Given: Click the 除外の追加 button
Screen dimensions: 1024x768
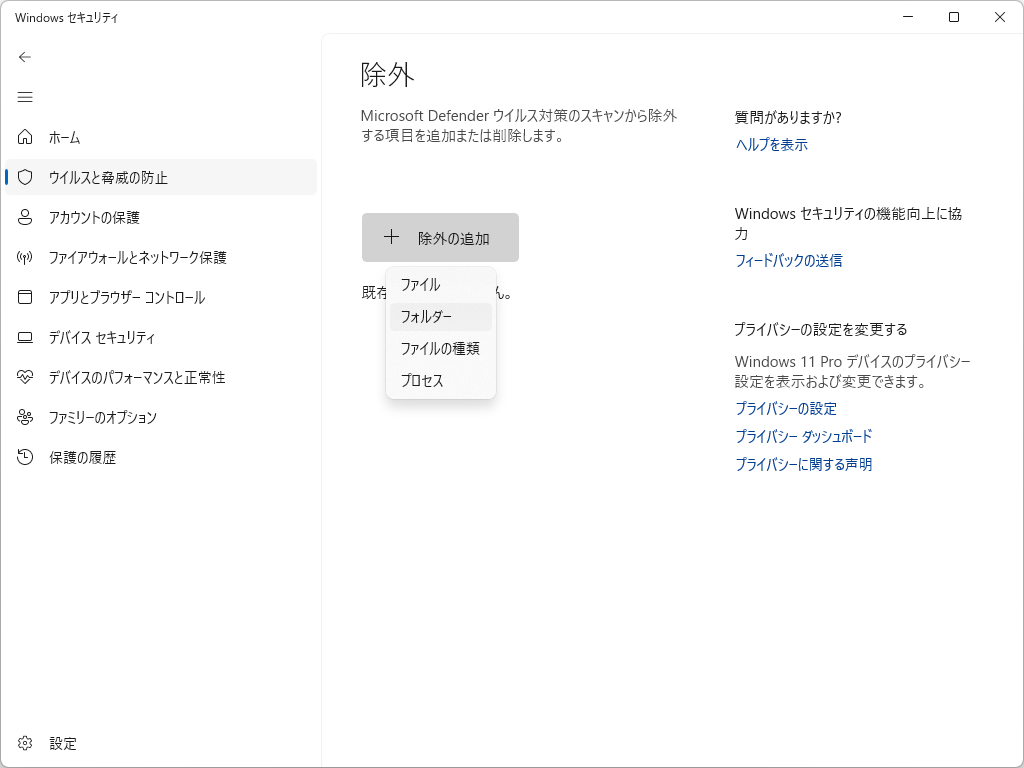Looking at the screenshot, I should pyautogui.click(x=440, y=237).
